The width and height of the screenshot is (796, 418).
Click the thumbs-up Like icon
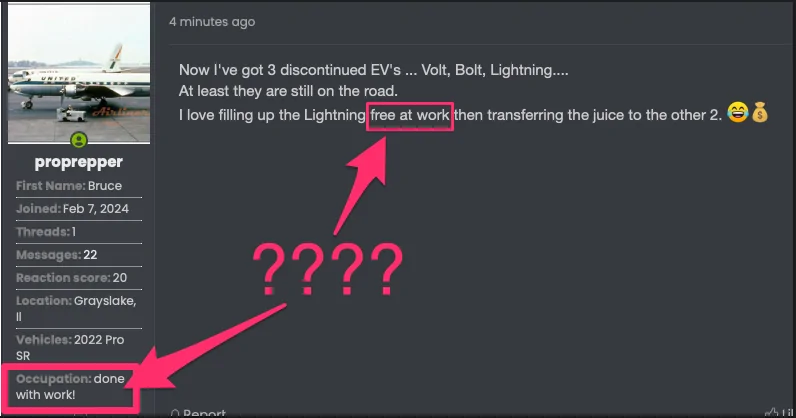(771, 413)
